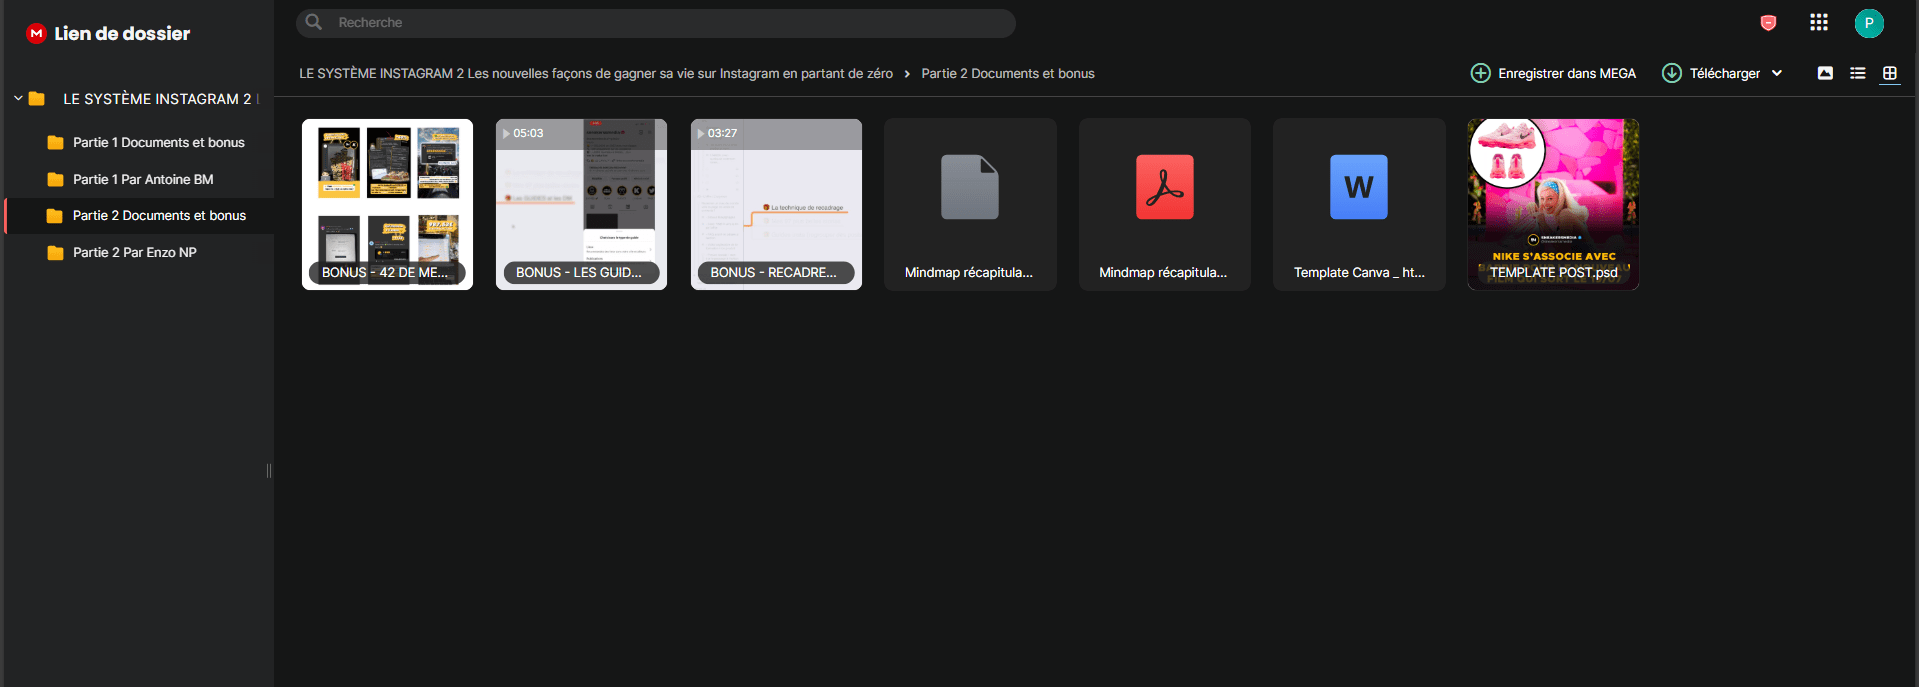Focus the Recherche search field
Image resolution: width=1919 pixels, height=687 pixels.
click(x=656, y=23)
